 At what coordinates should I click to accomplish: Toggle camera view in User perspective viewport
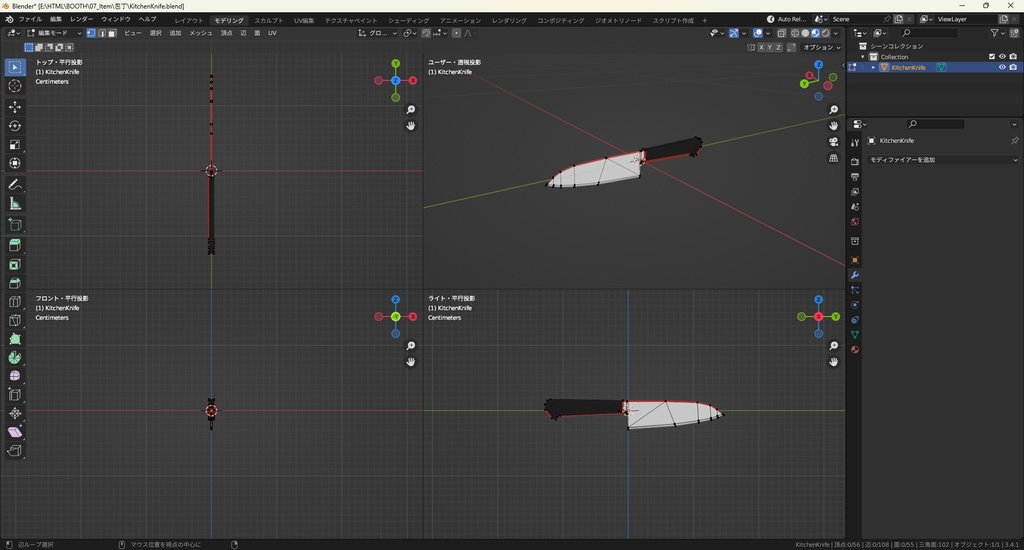(x=833, y=142)
